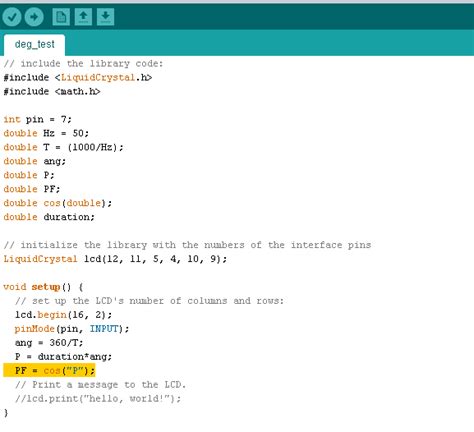Click the '#include <math.h>' line

(x=52, y=91)
